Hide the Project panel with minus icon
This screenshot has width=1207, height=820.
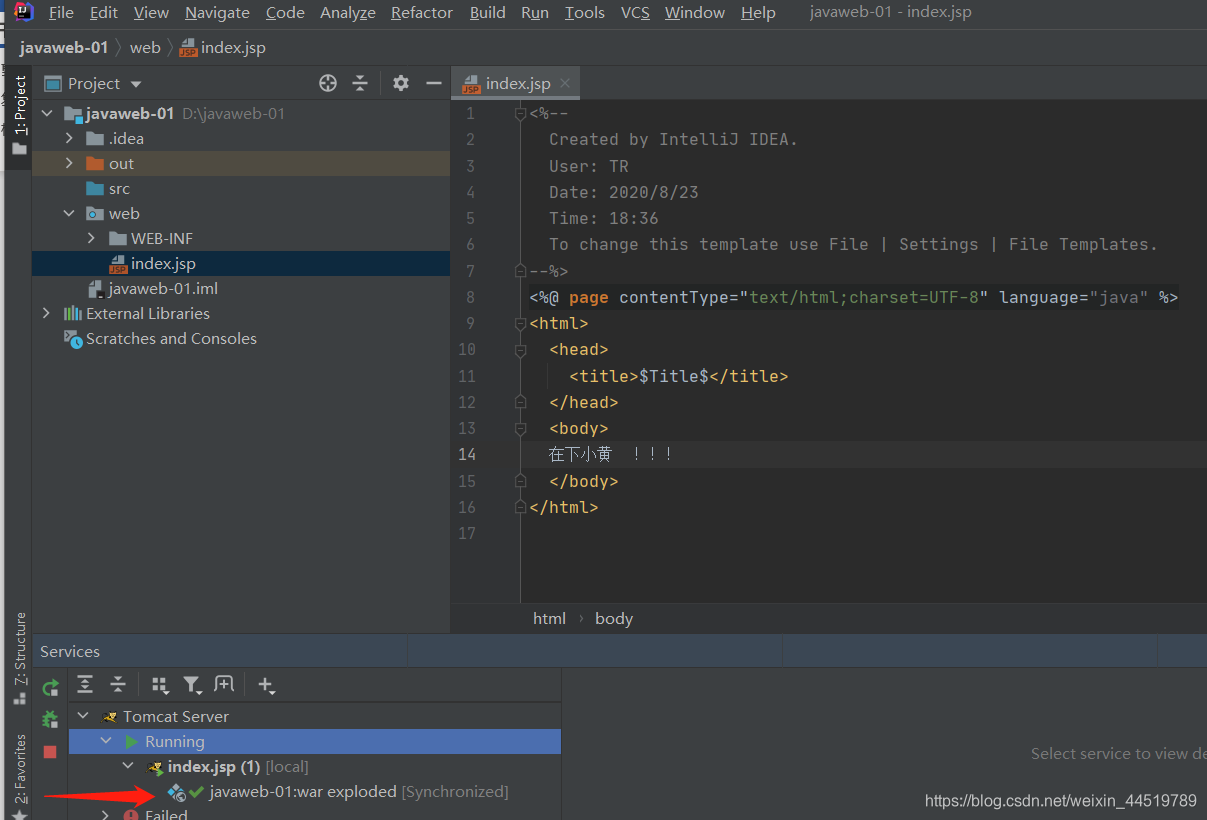click(433, 83)
